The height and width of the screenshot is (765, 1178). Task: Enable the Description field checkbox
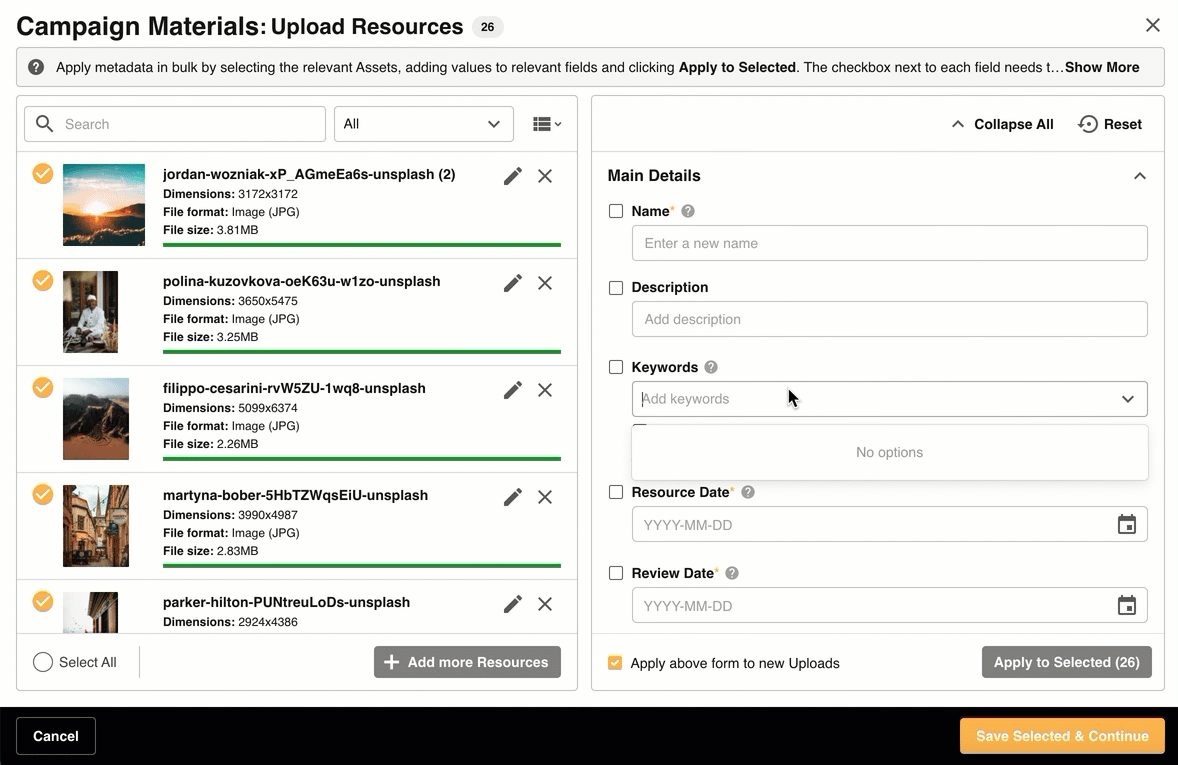pos(616,287)
